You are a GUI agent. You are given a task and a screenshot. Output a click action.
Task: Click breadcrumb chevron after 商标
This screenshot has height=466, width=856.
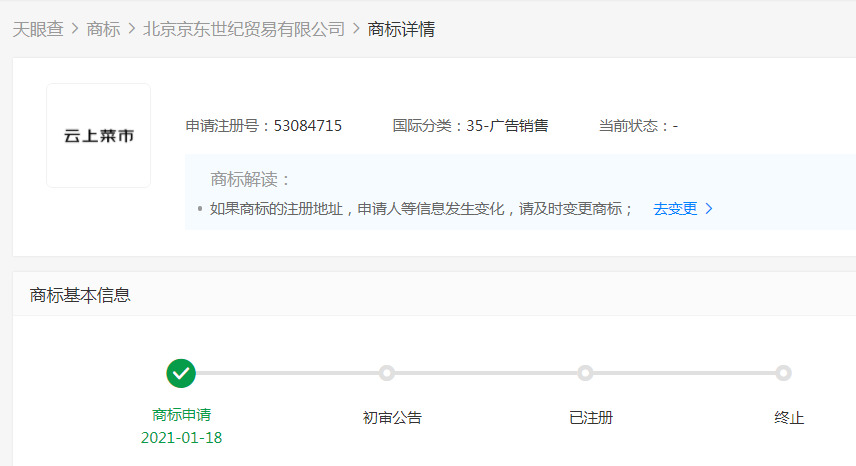pyautogui.click(x=132, y=29)
